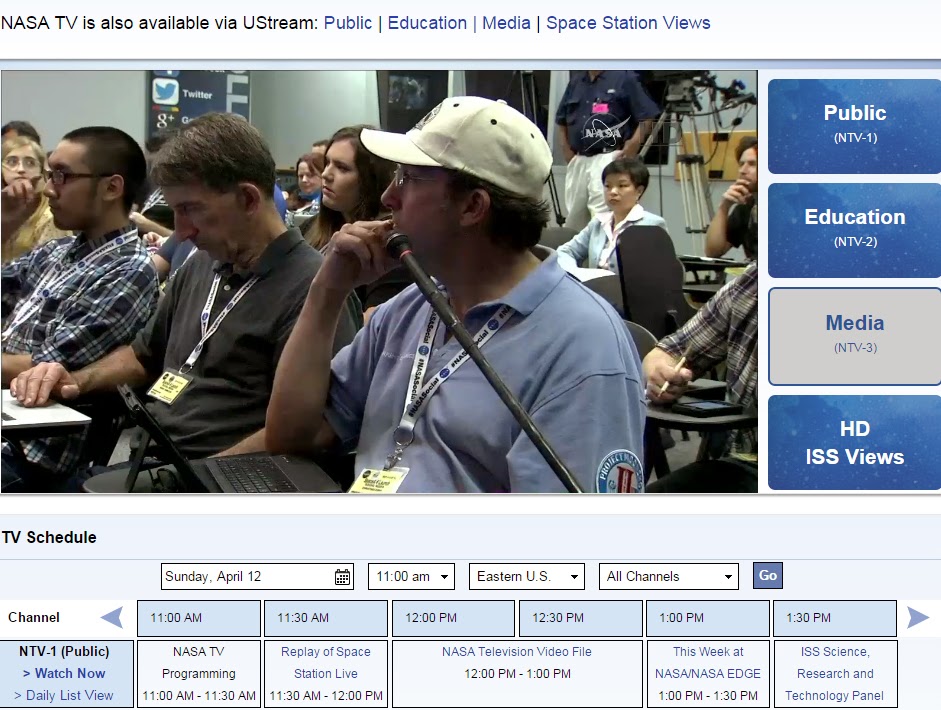
Task: Click the next time right arrow
Action: 918,618
